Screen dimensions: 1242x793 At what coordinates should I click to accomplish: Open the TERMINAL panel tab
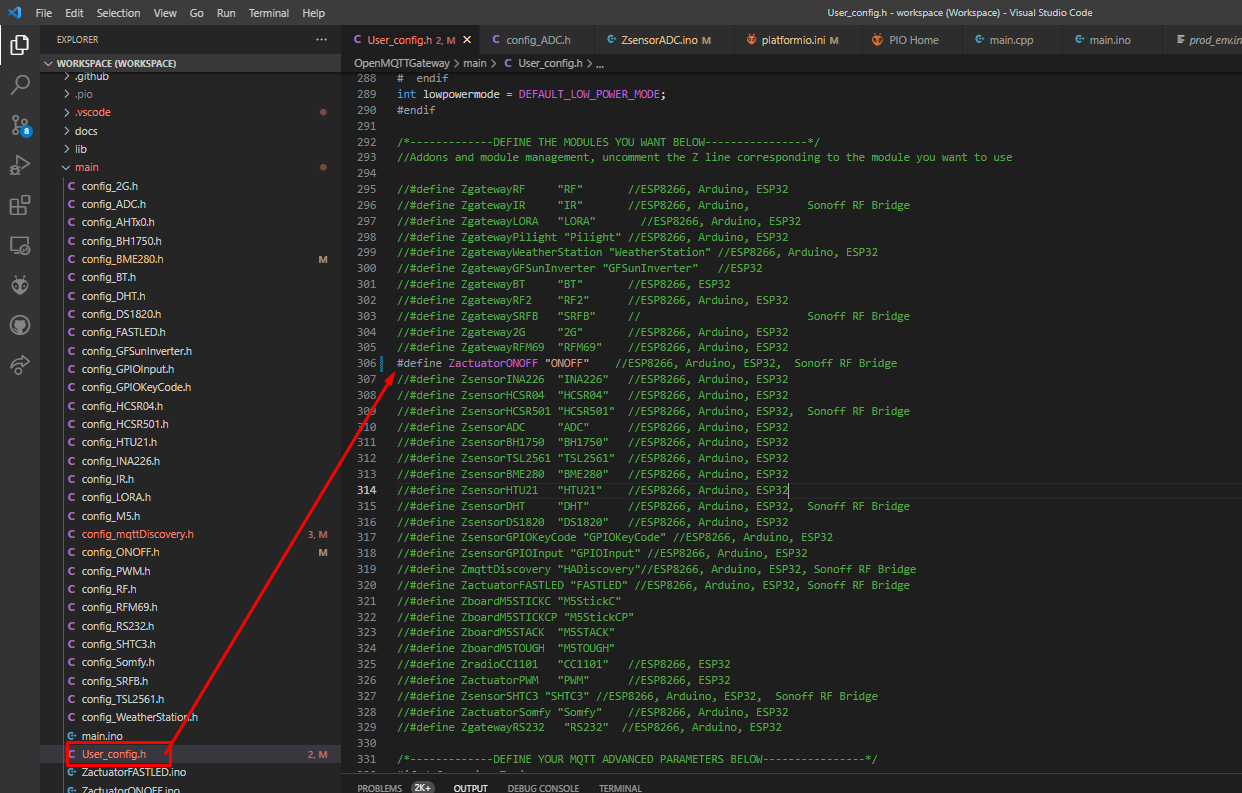(x=620, y=788)
